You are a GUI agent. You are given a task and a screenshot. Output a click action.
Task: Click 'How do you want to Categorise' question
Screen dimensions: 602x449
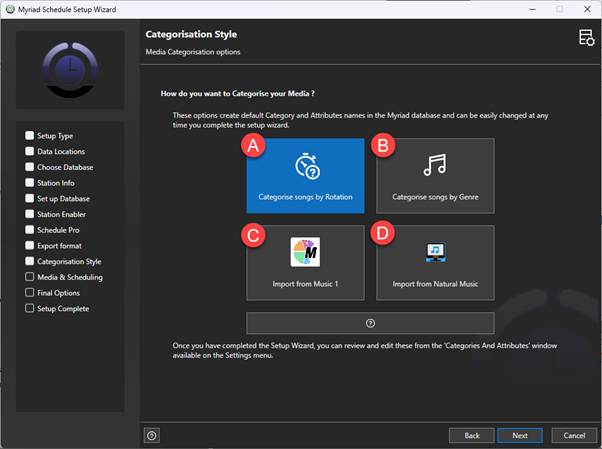[237, 93]
